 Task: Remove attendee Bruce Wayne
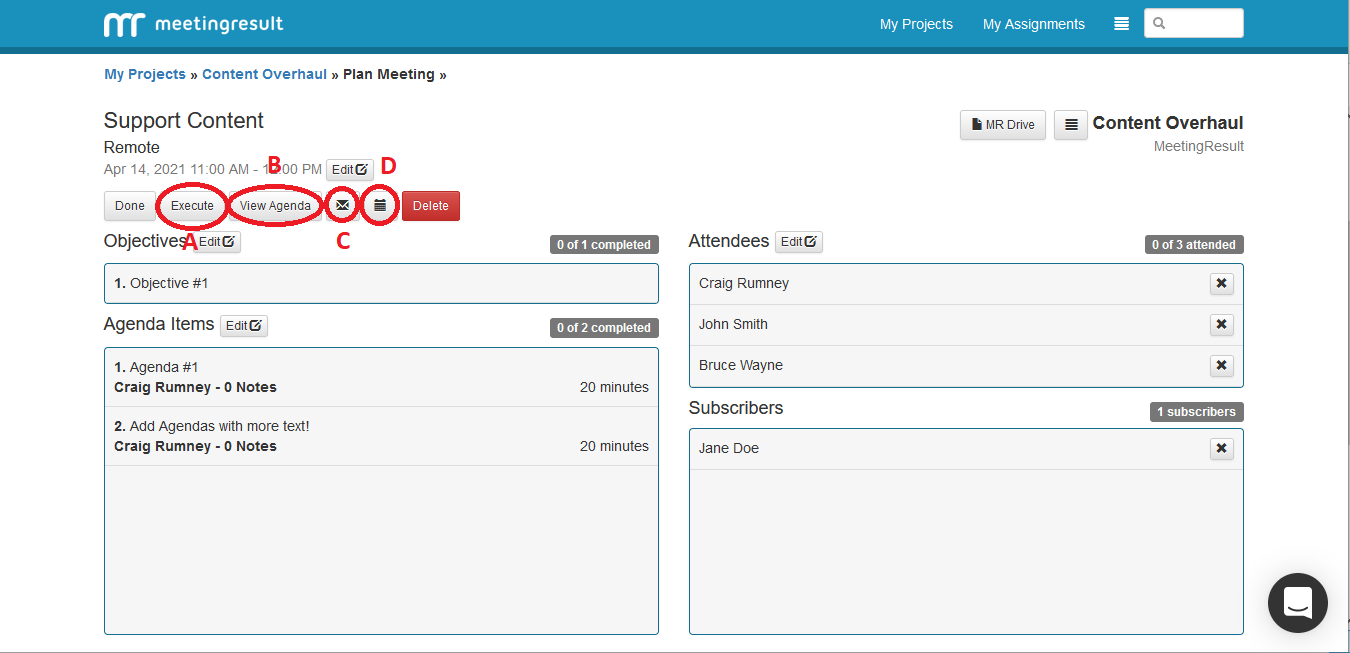pos(1221,366)
